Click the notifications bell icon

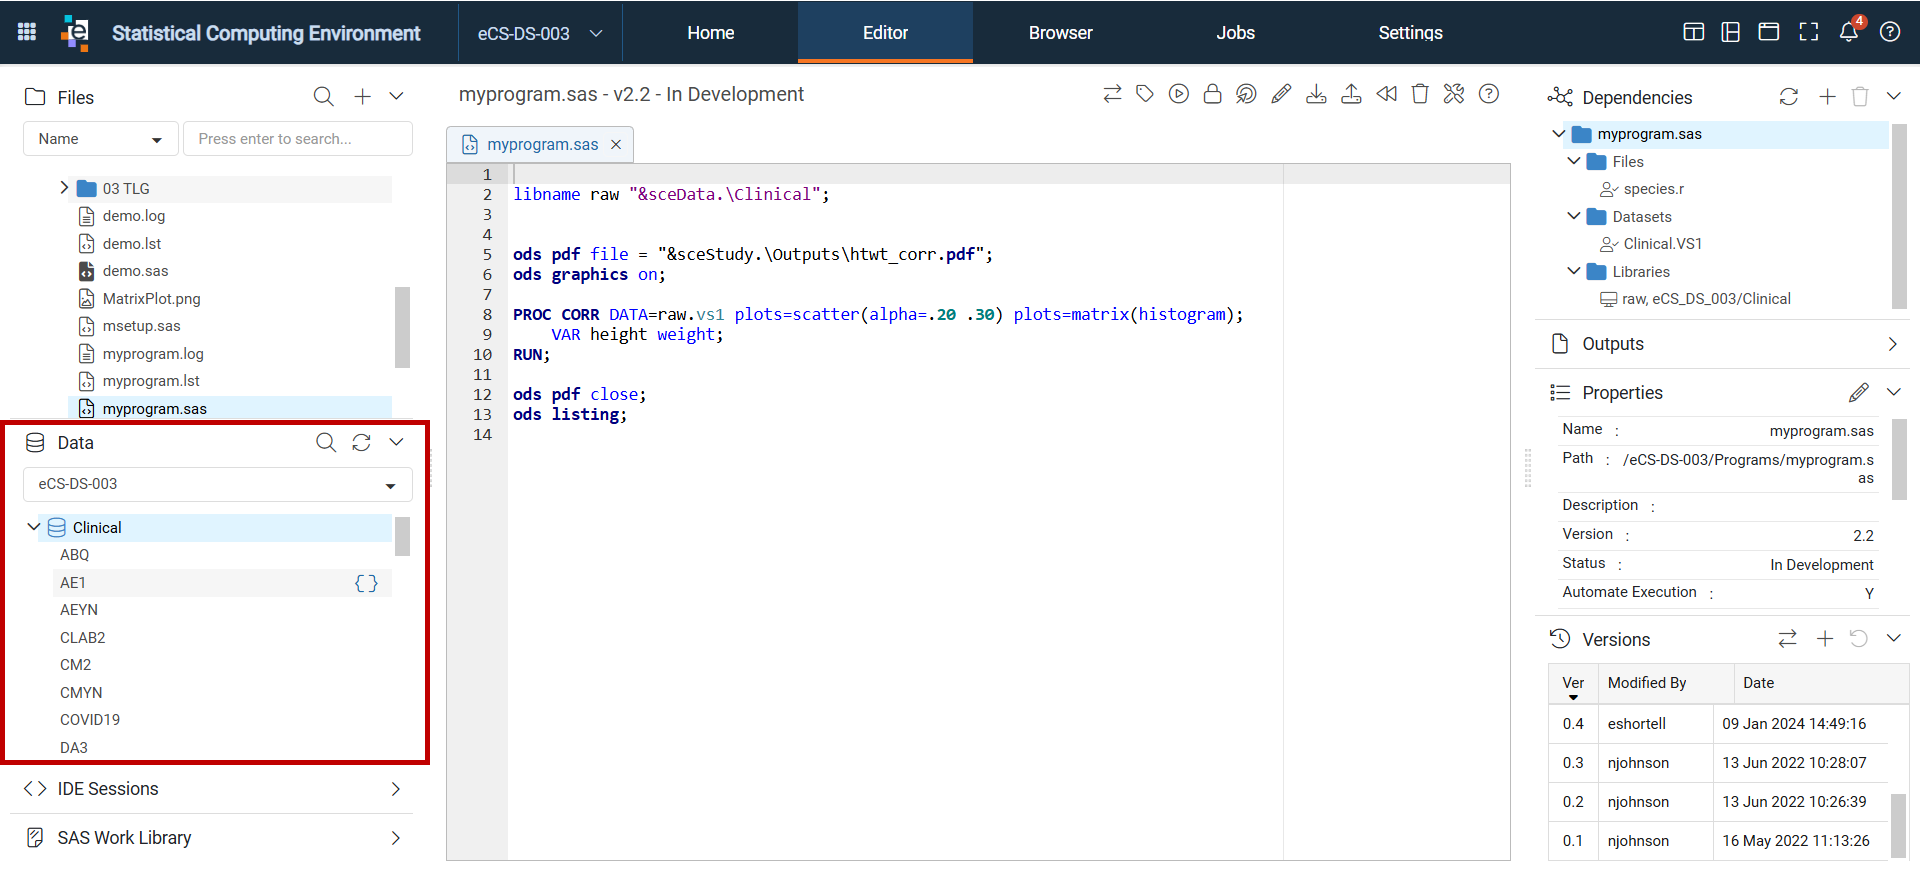[x=1849, y=32]
